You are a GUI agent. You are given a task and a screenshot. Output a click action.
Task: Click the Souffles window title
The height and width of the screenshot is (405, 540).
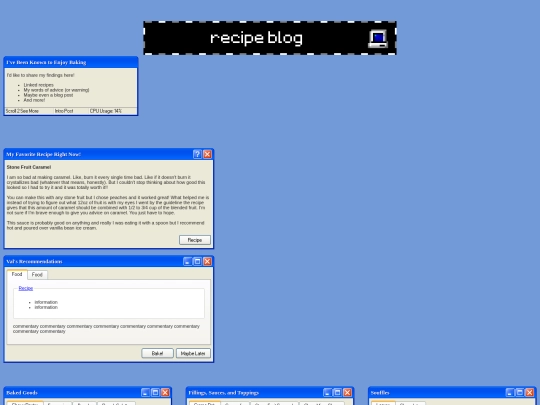pos(380,393)
